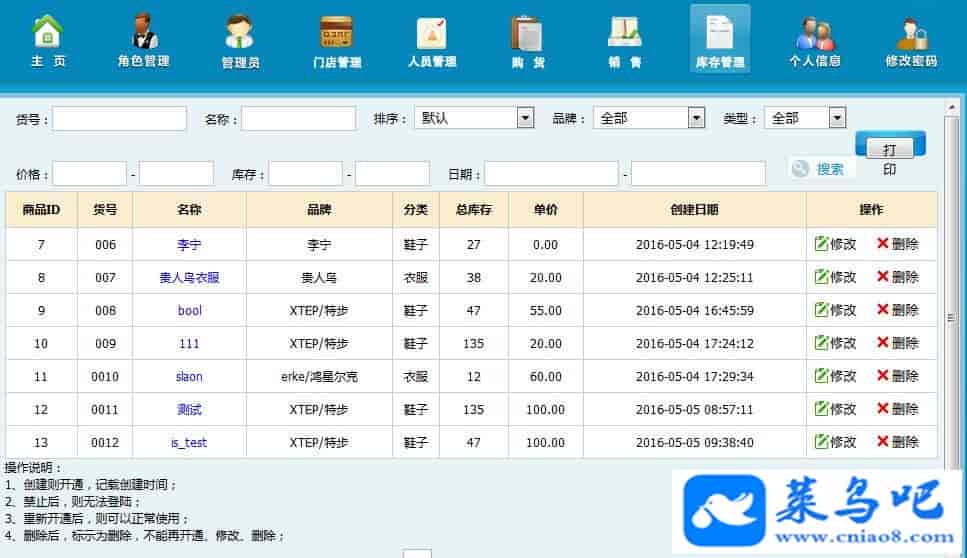Click 修改 for product ID 7
Image resolution: width=967 pixels, height=558 pixels.
[x=836, y=244]
